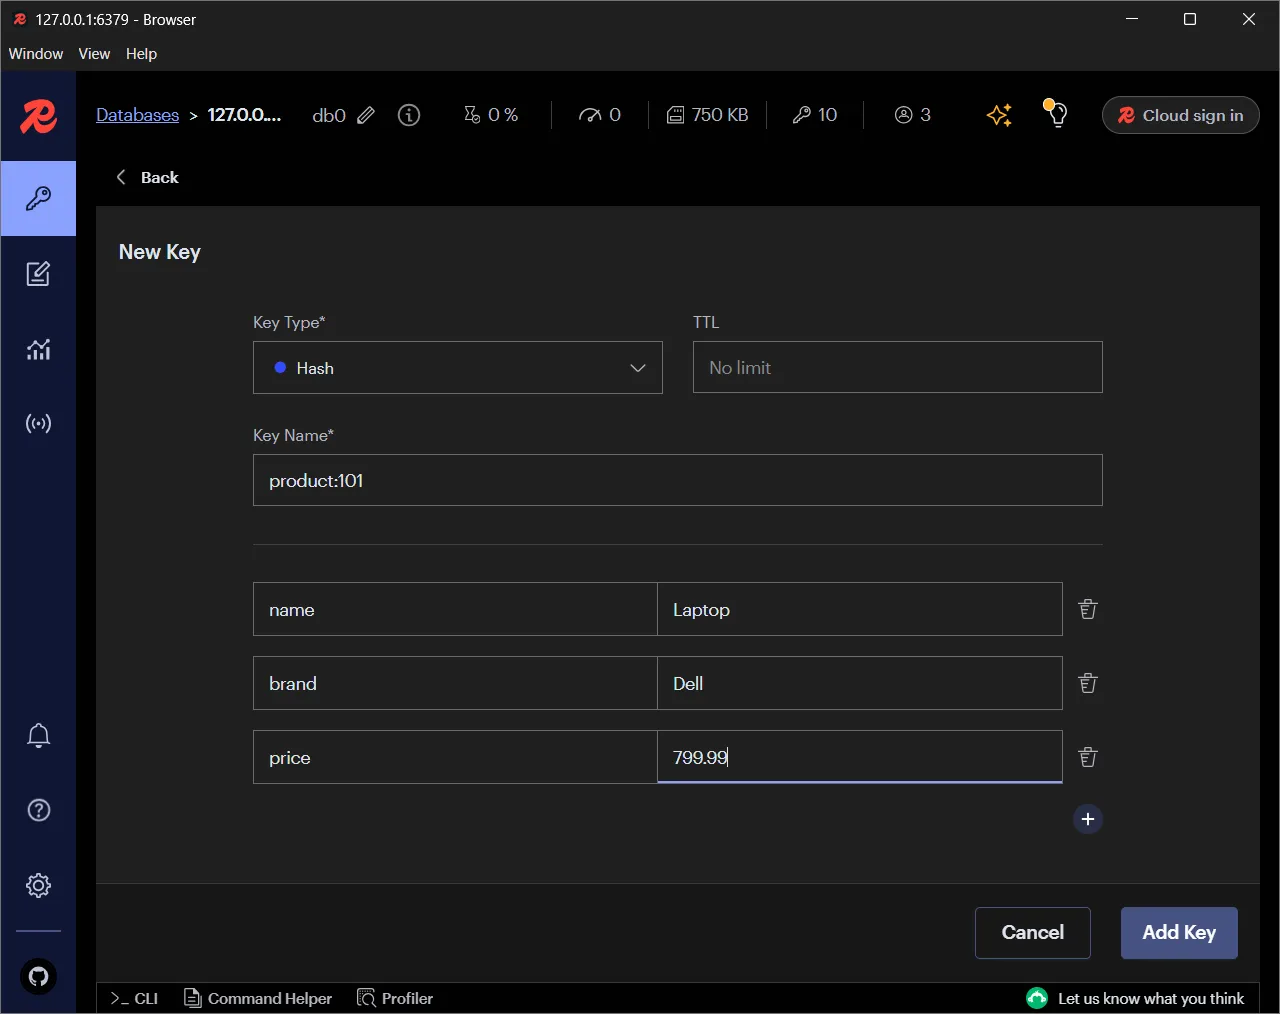Add a new hash field row
The height and width of the screenshot is (1014, 1280).
point(1087,819)
